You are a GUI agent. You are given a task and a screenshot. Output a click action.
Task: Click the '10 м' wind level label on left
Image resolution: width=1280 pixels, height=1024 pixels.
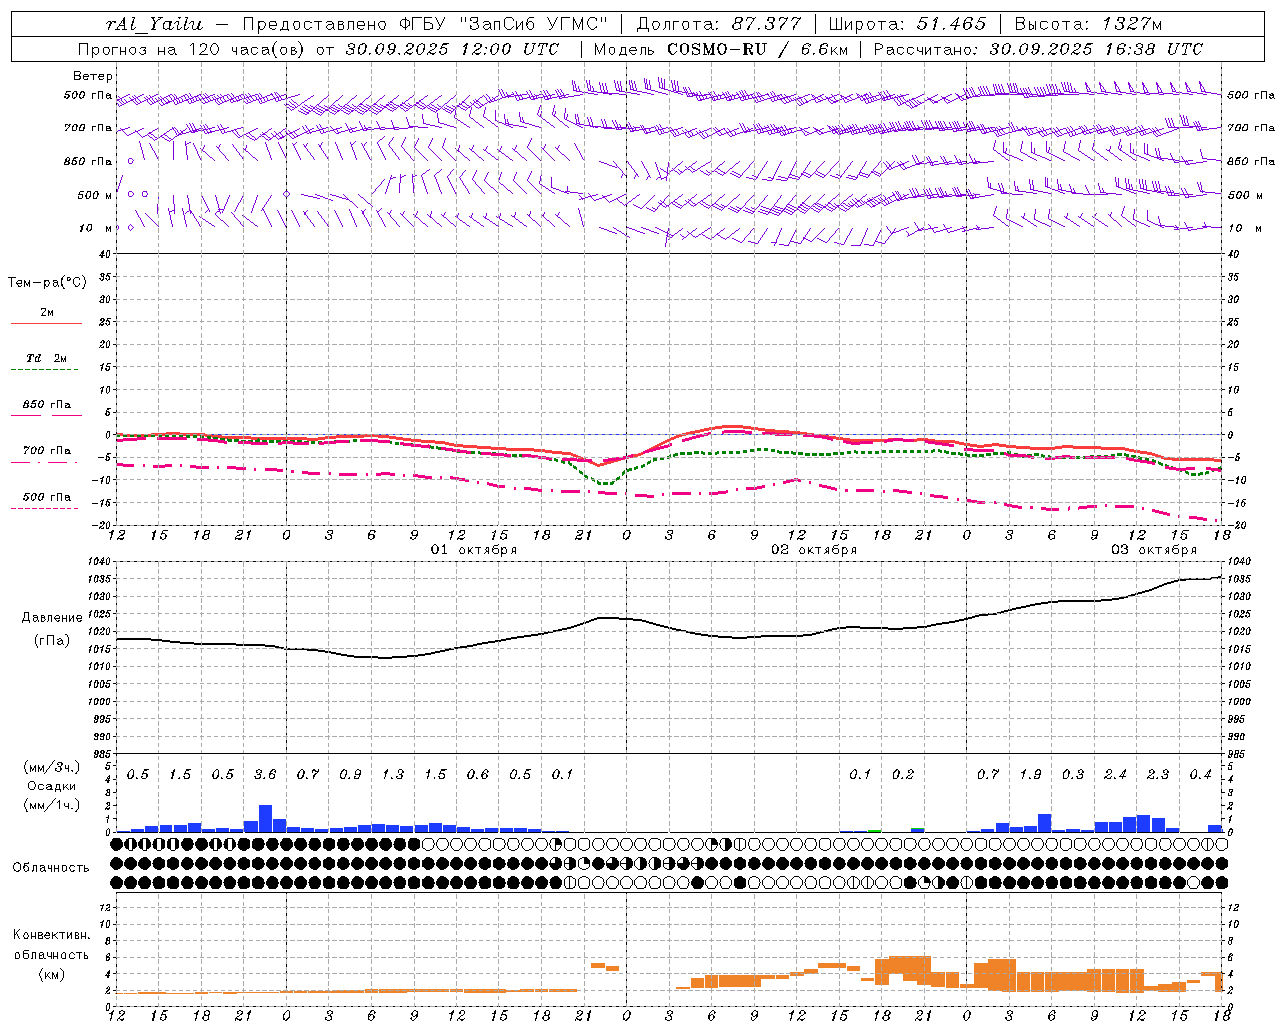click(x=96, y=228)
